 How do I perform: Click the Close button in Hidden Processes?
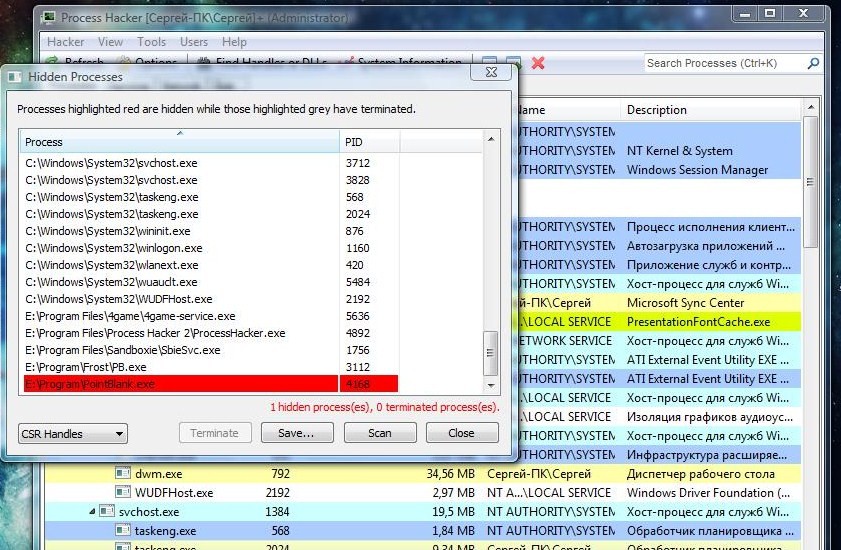pos(462,432)
